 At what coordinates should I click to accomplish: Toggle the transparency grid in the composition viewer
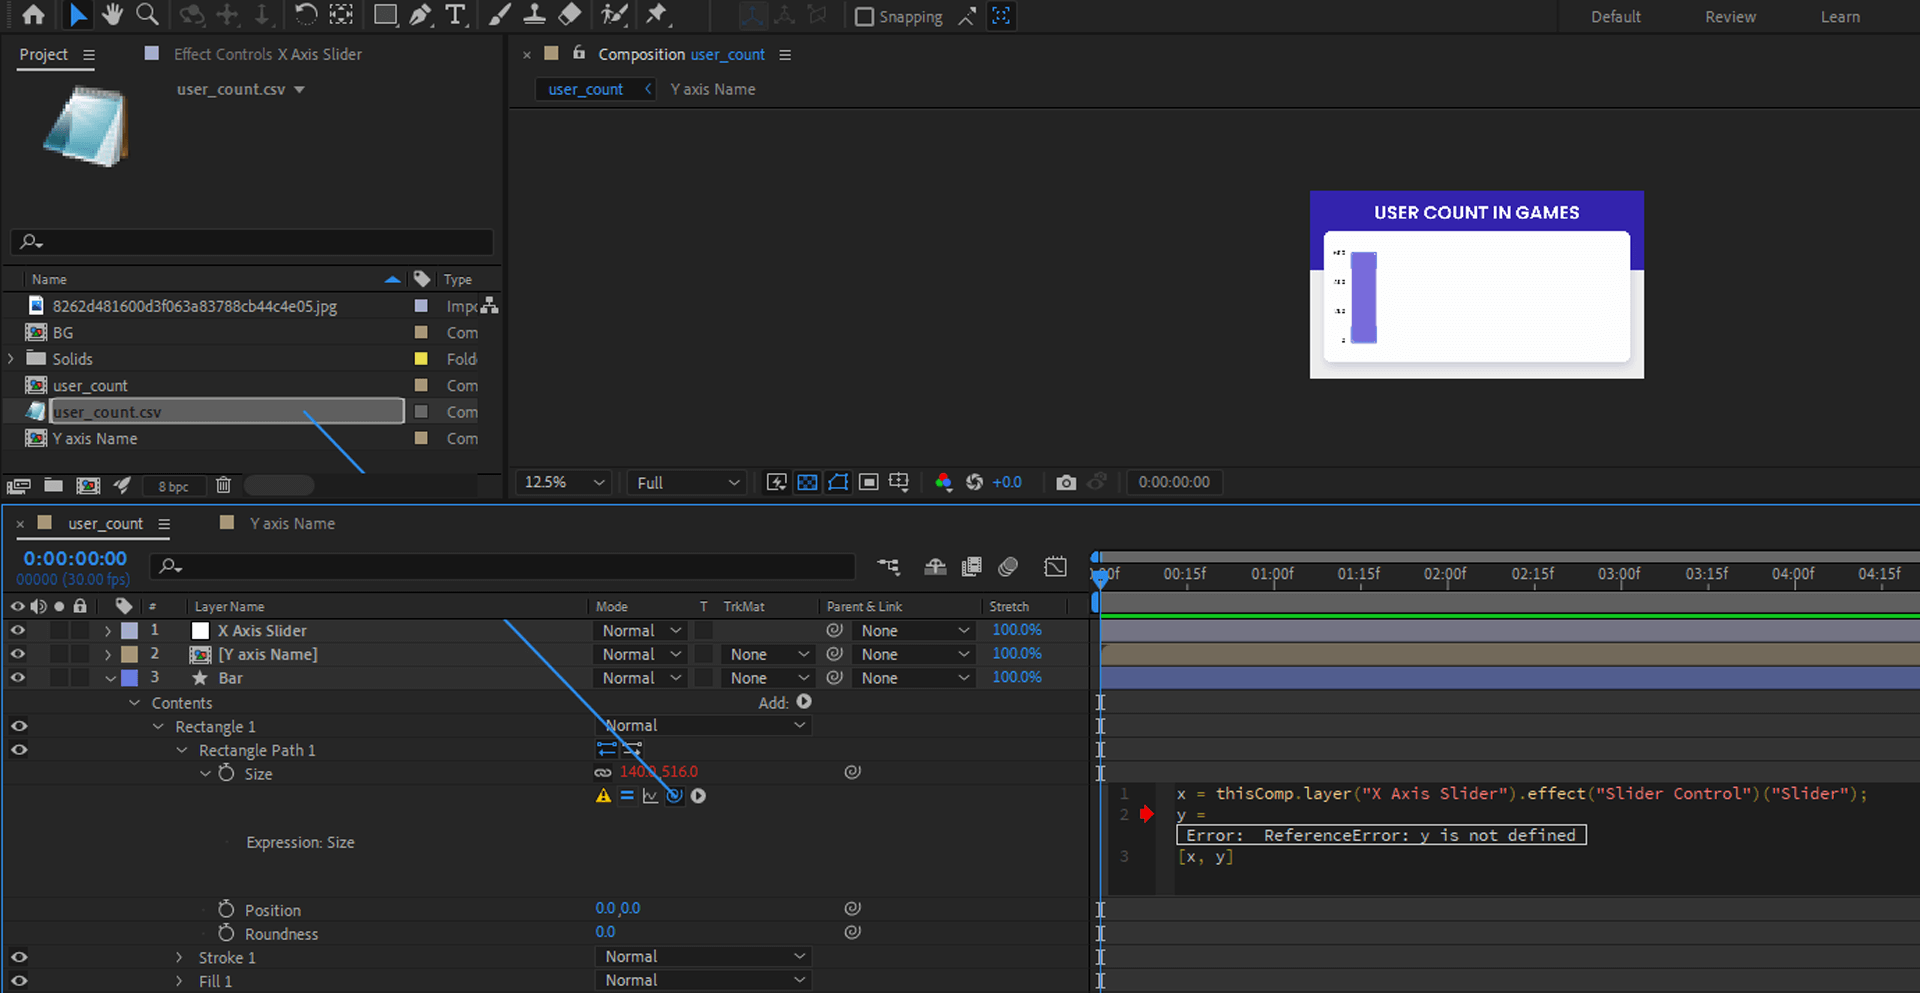click(x=807, y=482)
